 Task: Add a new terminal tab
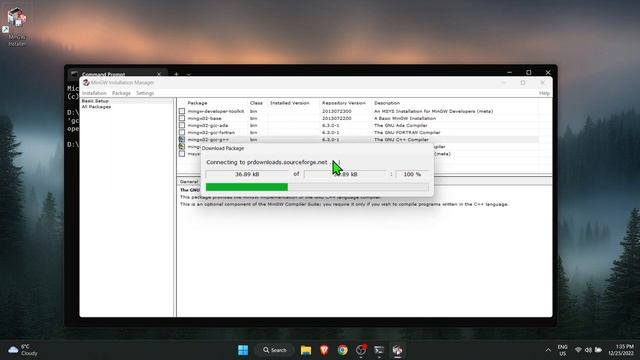(176, 74)
